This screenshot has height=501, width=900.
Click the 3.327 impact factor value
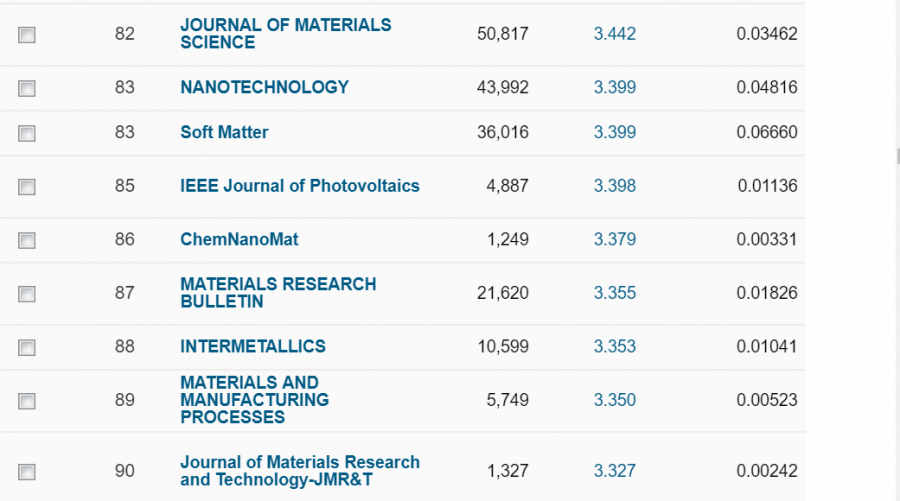(614, 470)
